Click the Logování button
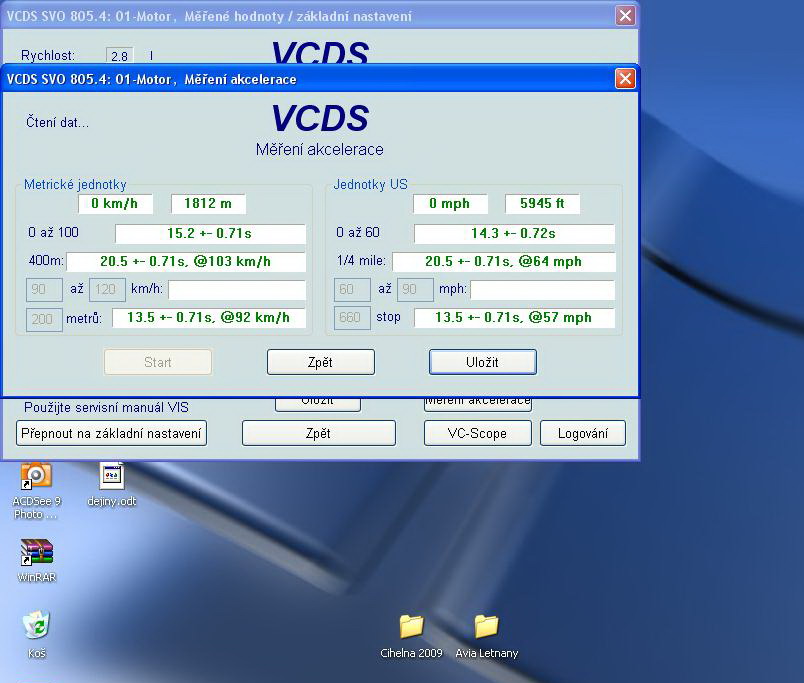This screenshot has height=683, width=804. [583, 433]
